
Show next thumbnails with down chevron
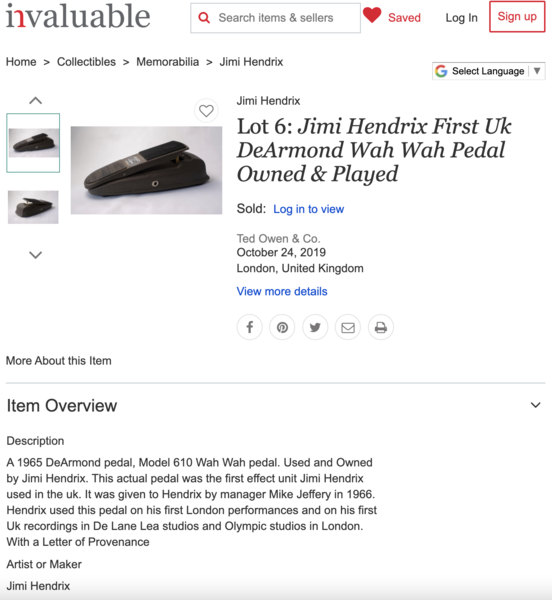(36, 255)
